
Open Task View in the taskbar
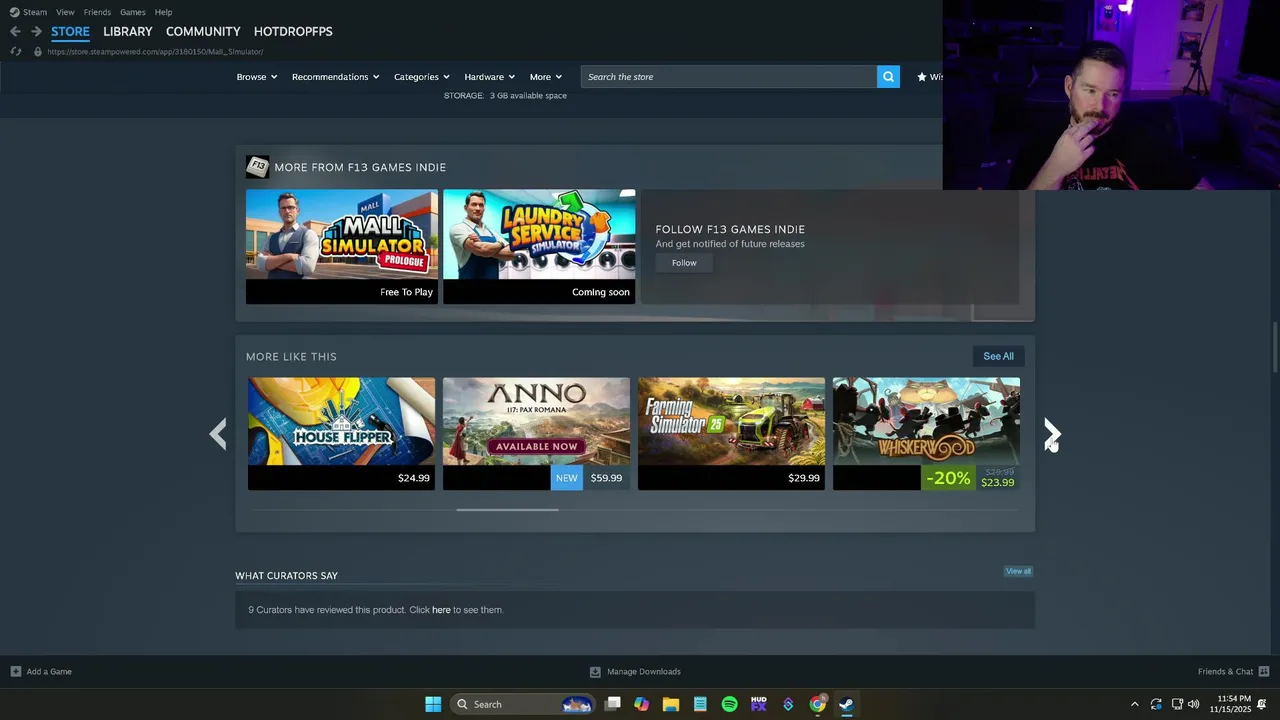613,704
